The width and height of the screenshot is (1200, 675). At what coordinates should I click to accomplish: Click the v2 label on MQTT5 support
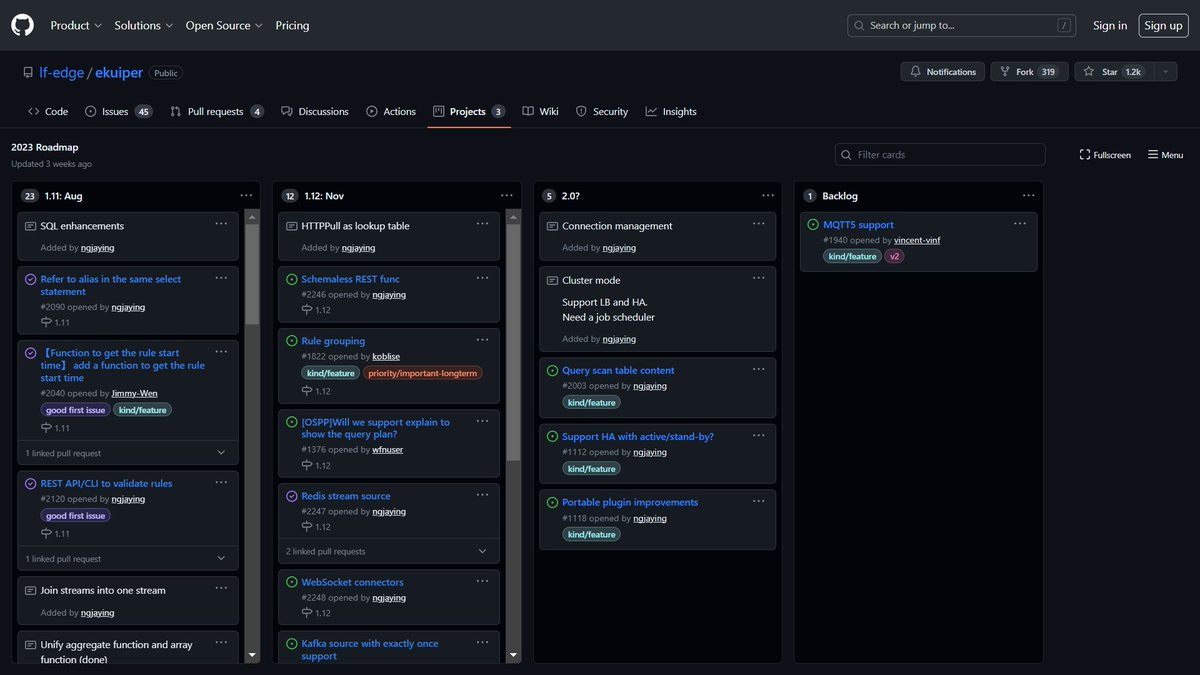(x=895, y=256)
